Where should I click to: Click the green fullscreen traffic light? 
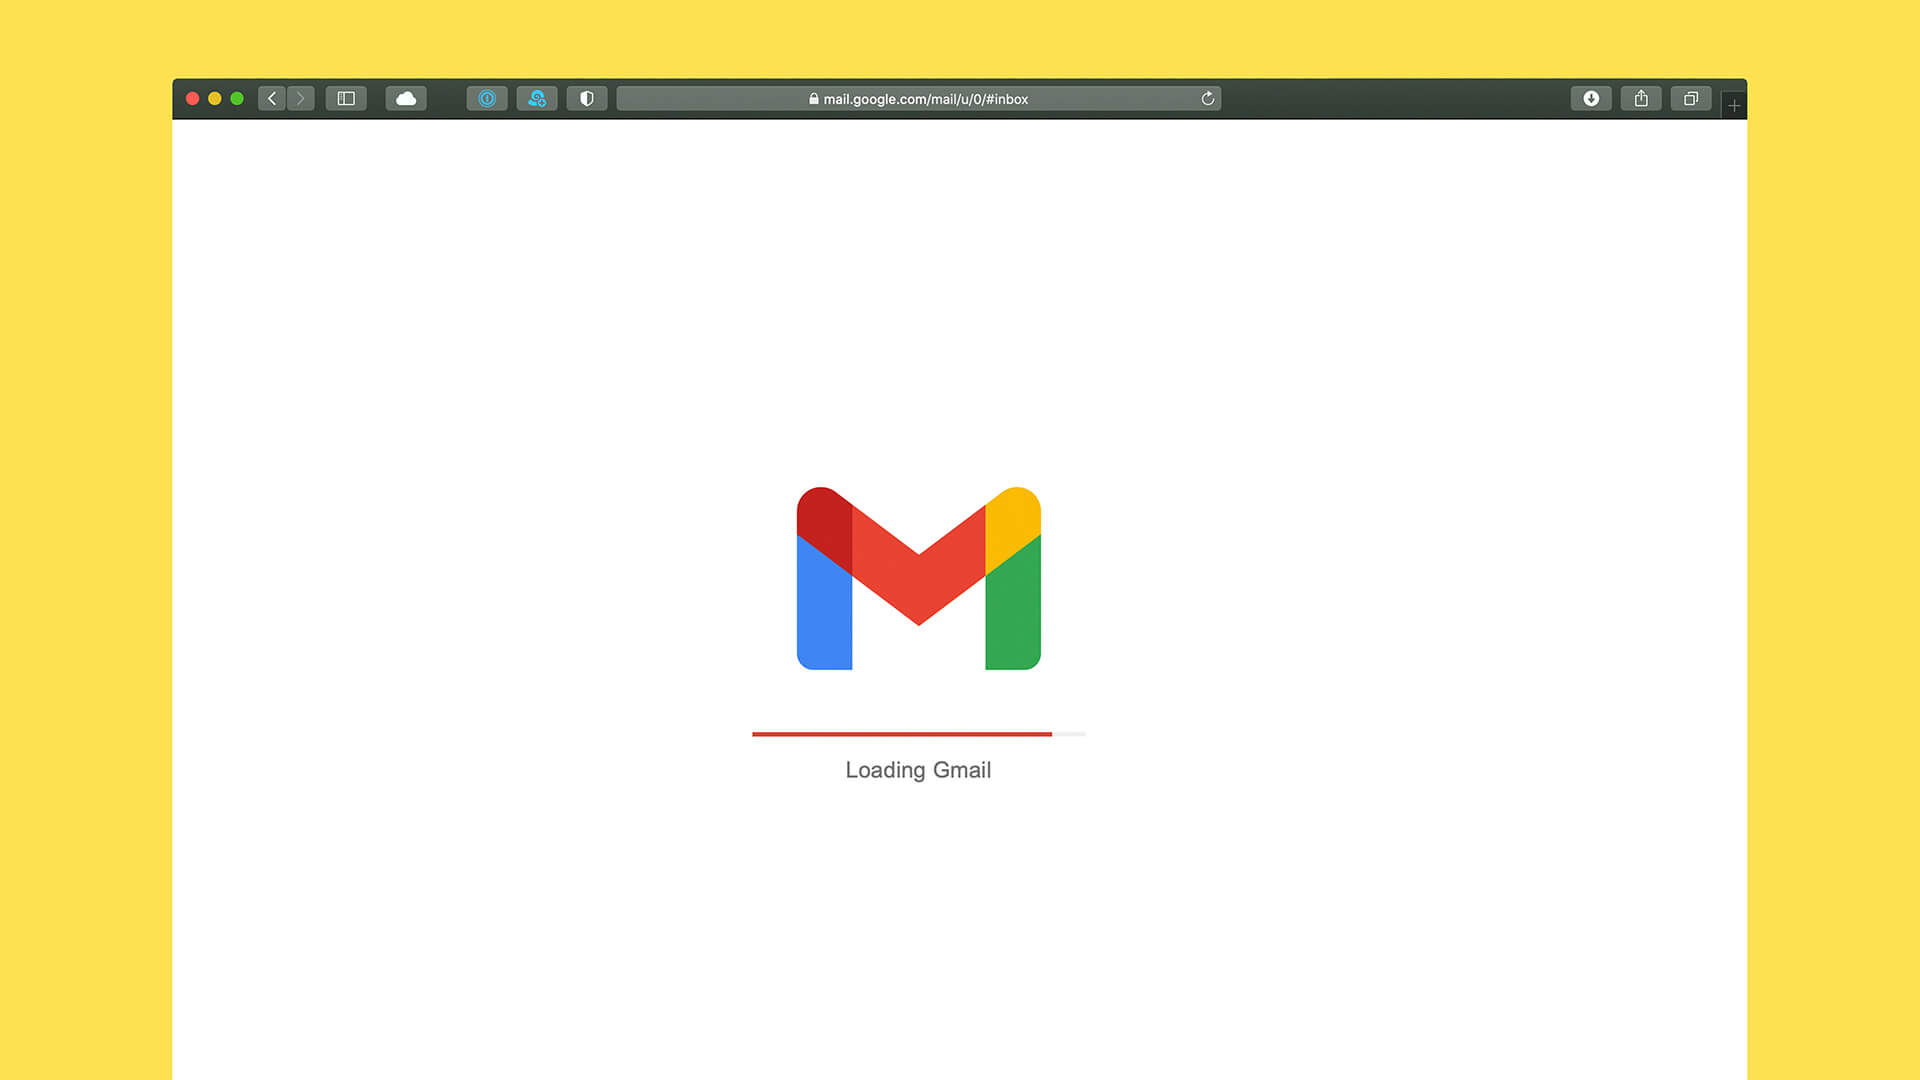236,98
